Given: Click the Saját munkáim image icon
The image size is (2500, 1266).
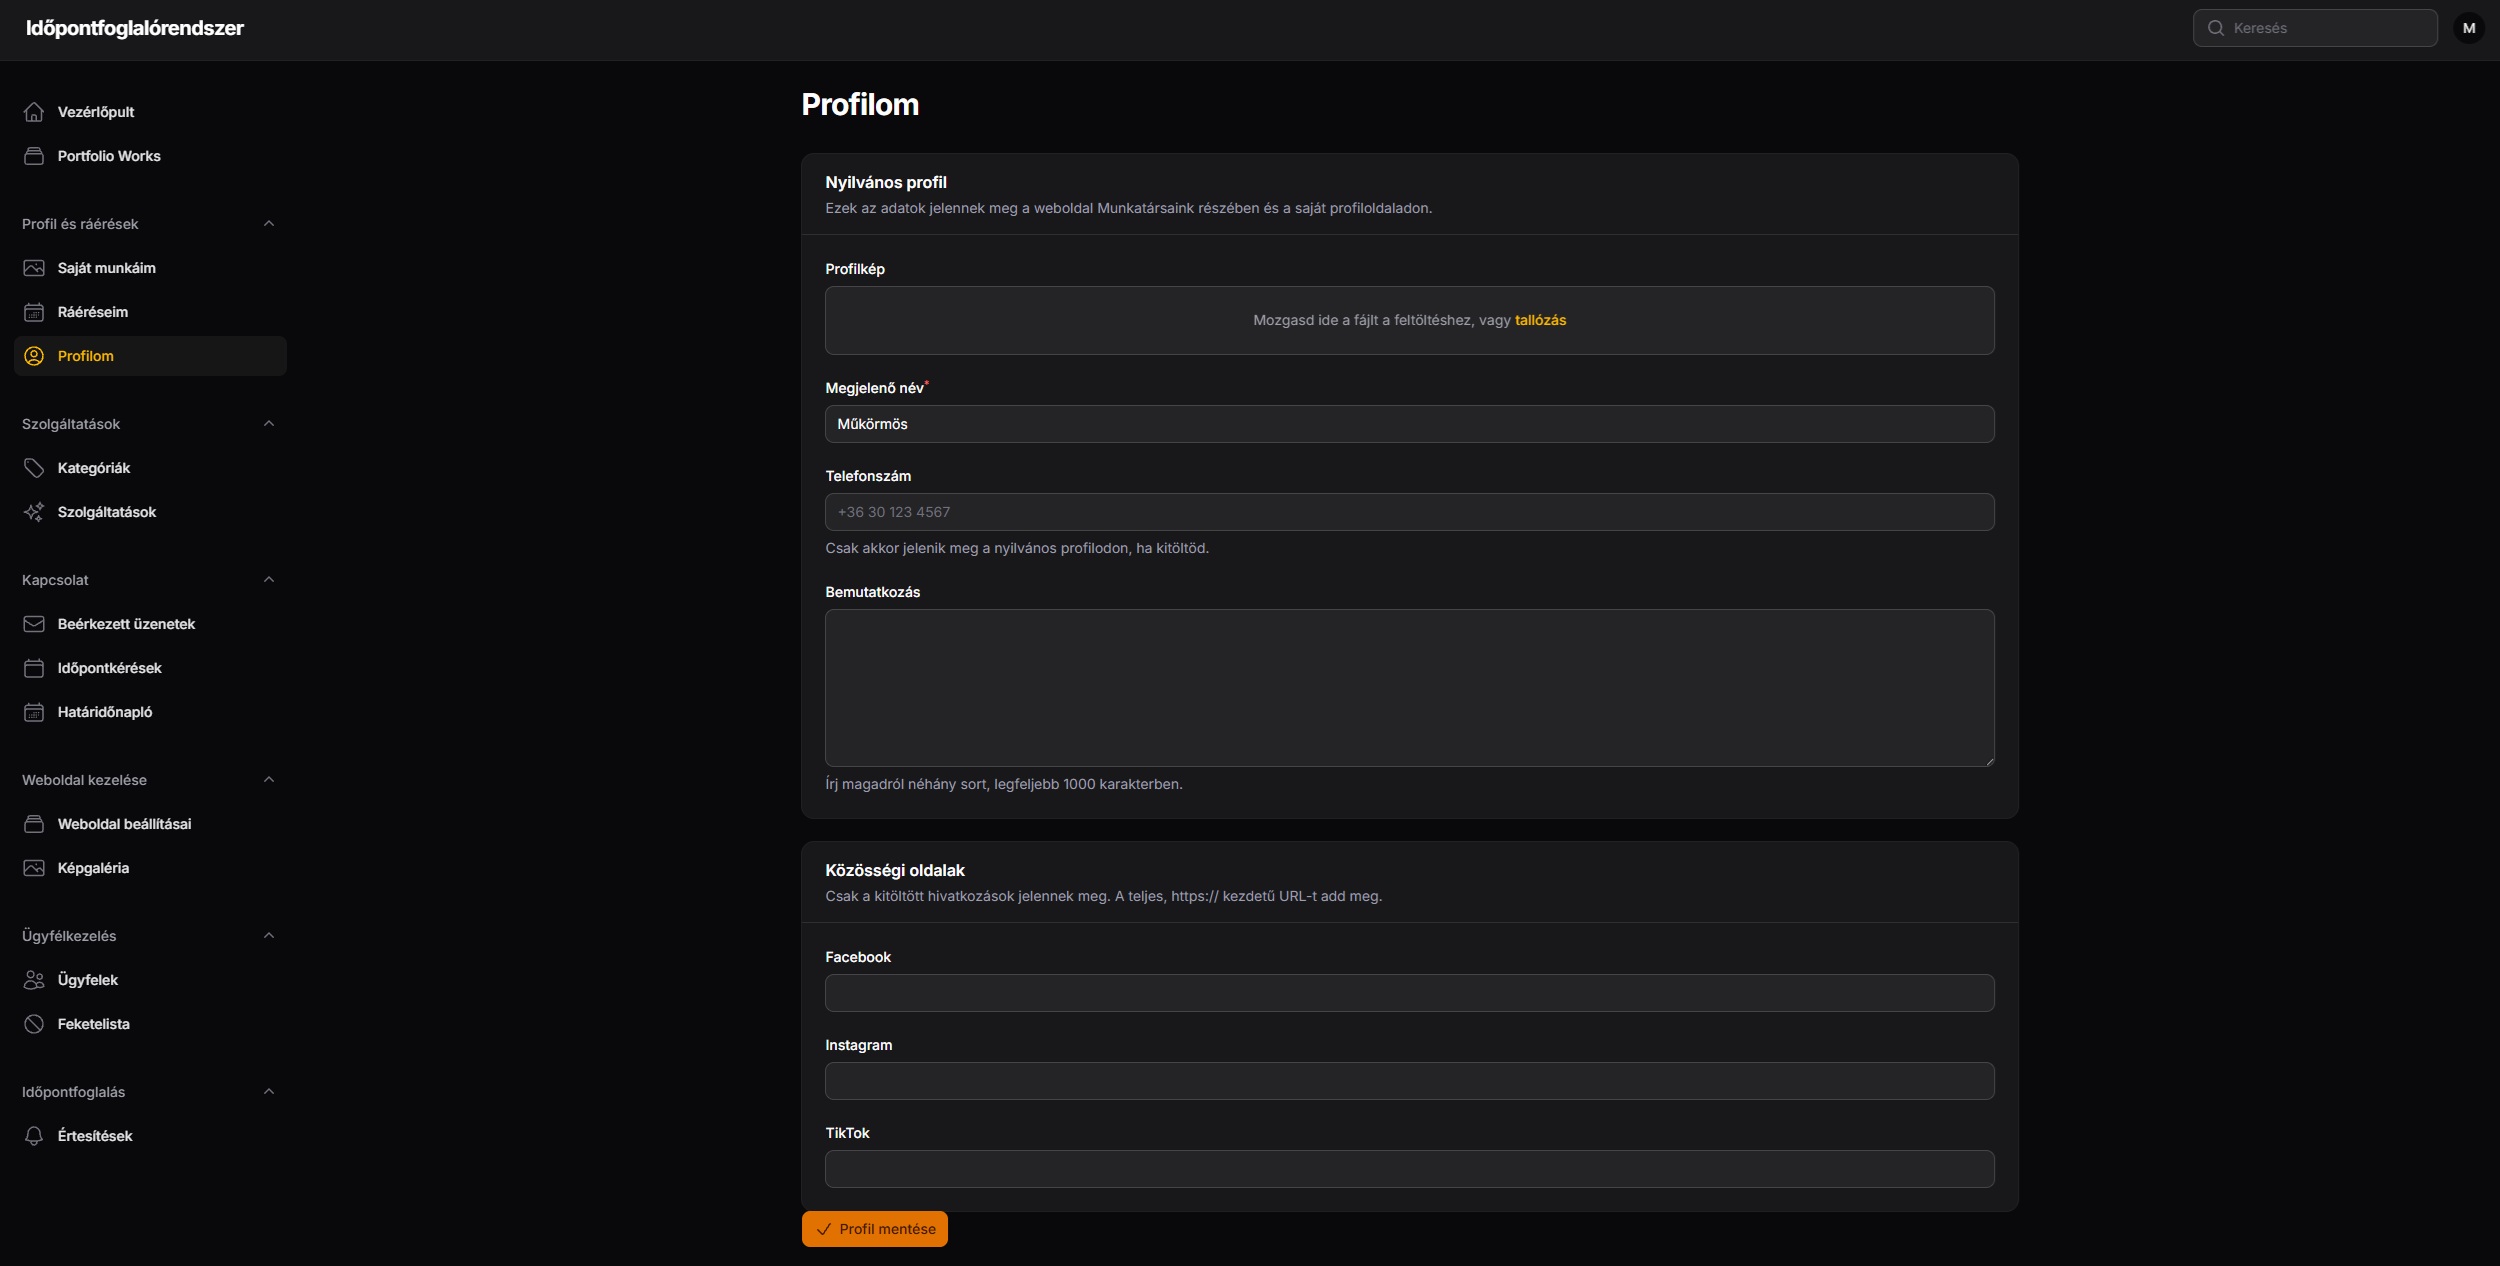Looking at the screenshot, I should 34,268.
